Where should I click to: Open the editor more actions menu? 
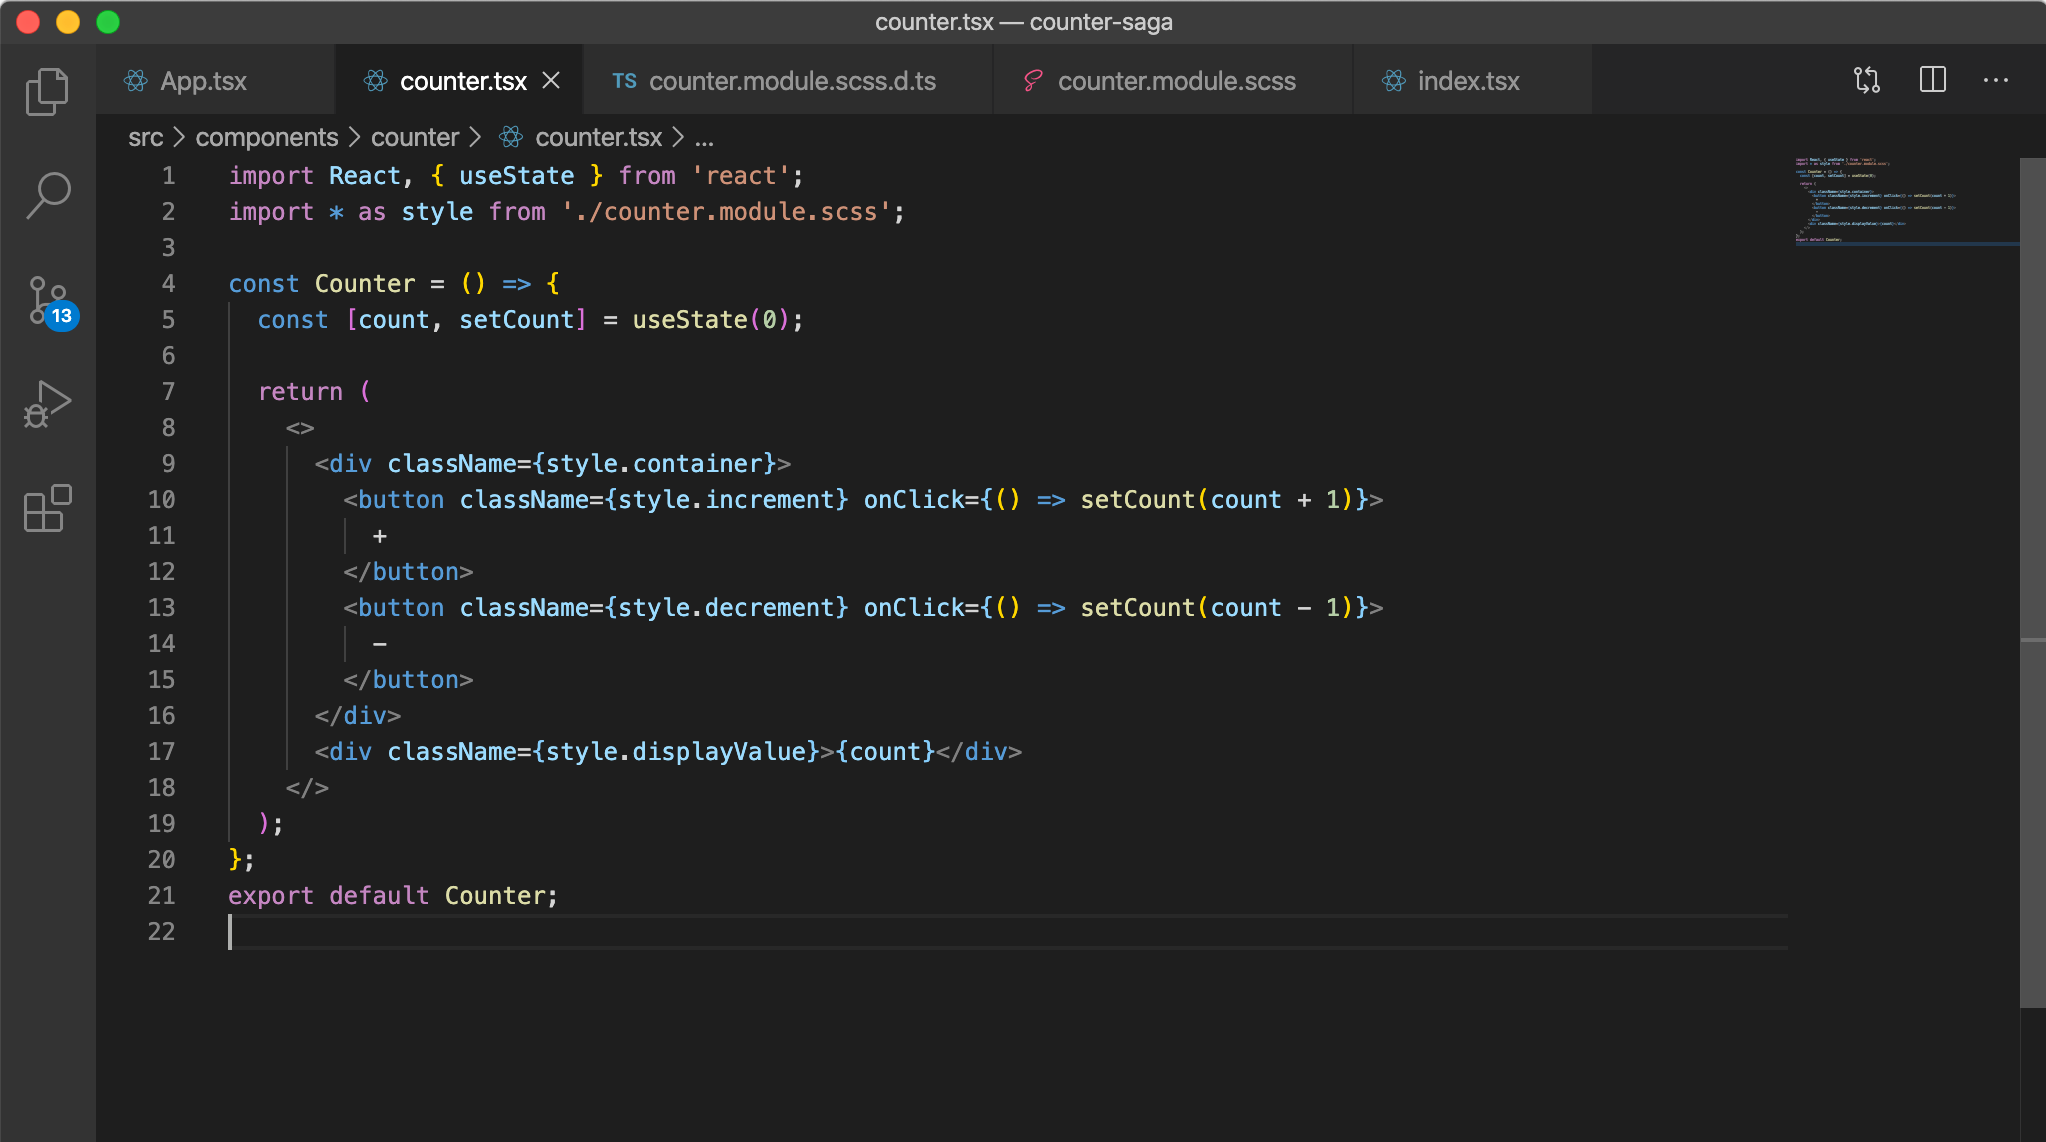click(1996, 80)
